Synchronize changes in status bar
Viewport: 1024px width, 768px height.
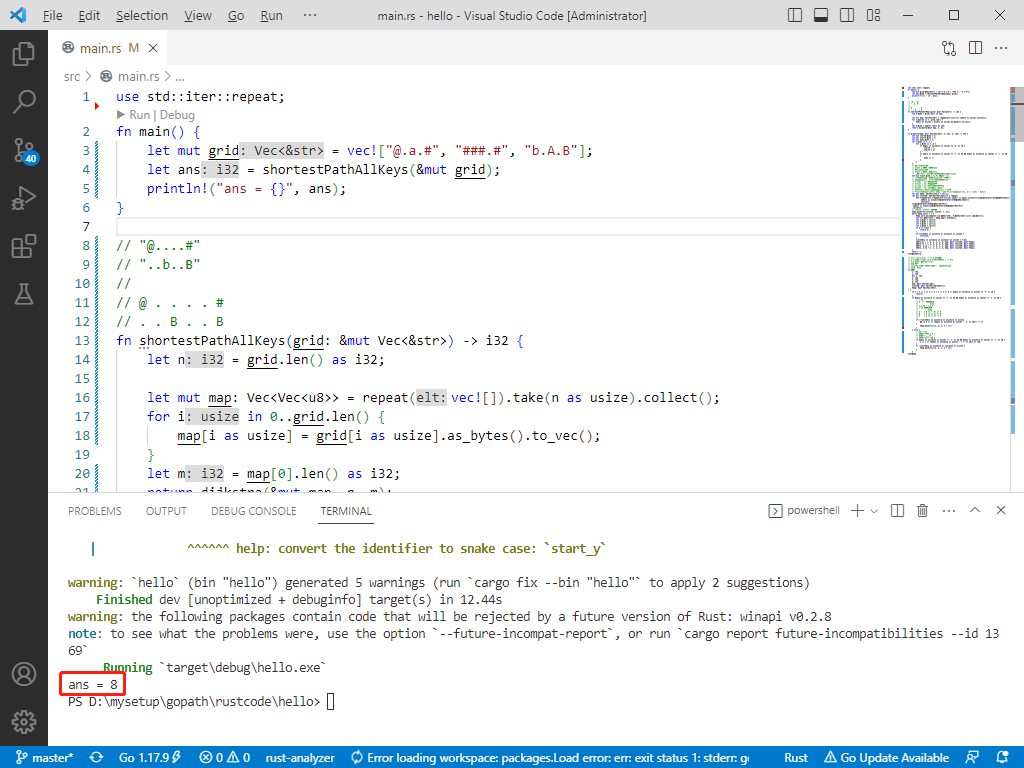tap(96, 758)
